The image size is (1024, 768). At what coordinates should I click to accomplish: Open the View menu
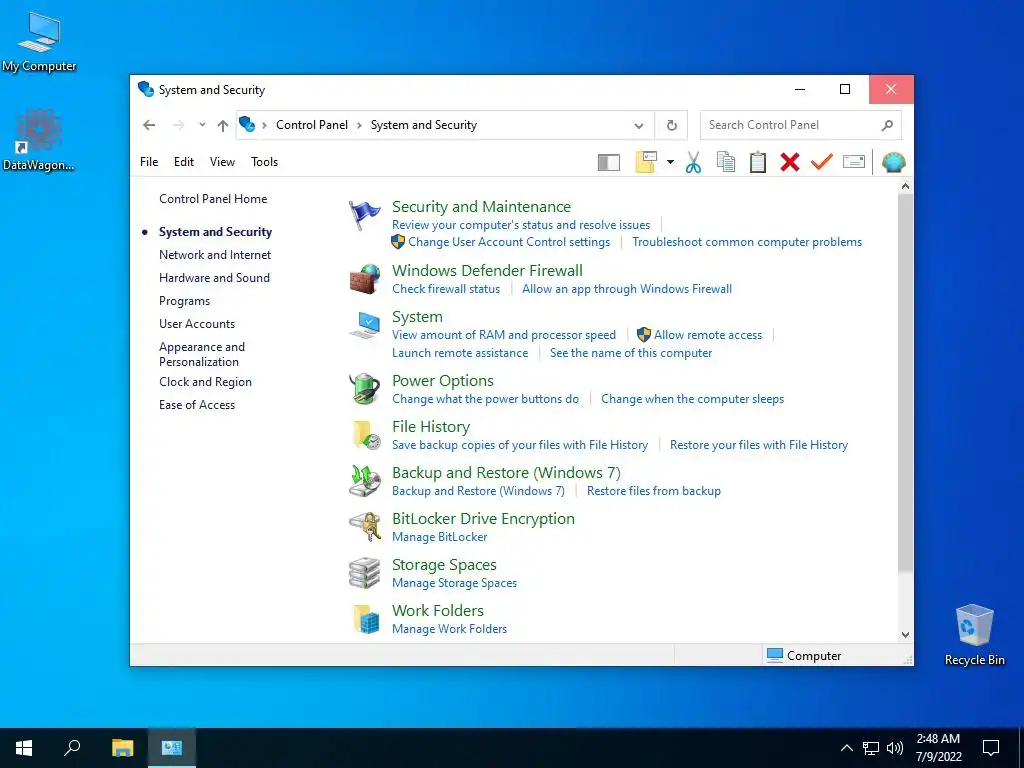coord(222,162)
